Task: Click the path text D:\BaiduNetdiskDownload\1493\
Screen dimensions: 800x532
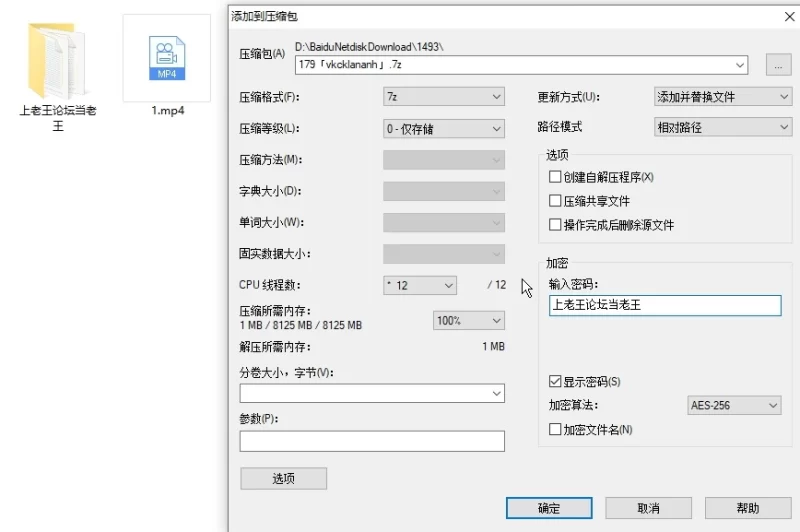Action: (369, 47)
